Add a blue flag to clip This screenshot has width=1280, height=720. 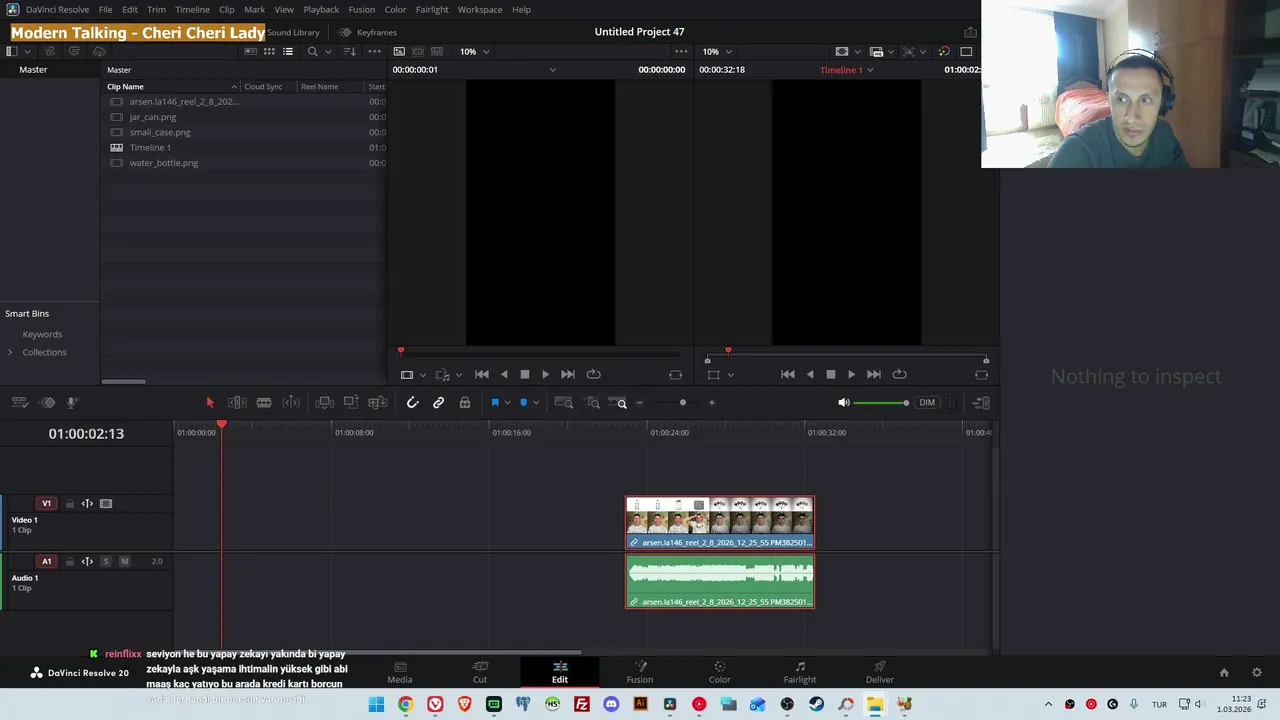495,403
